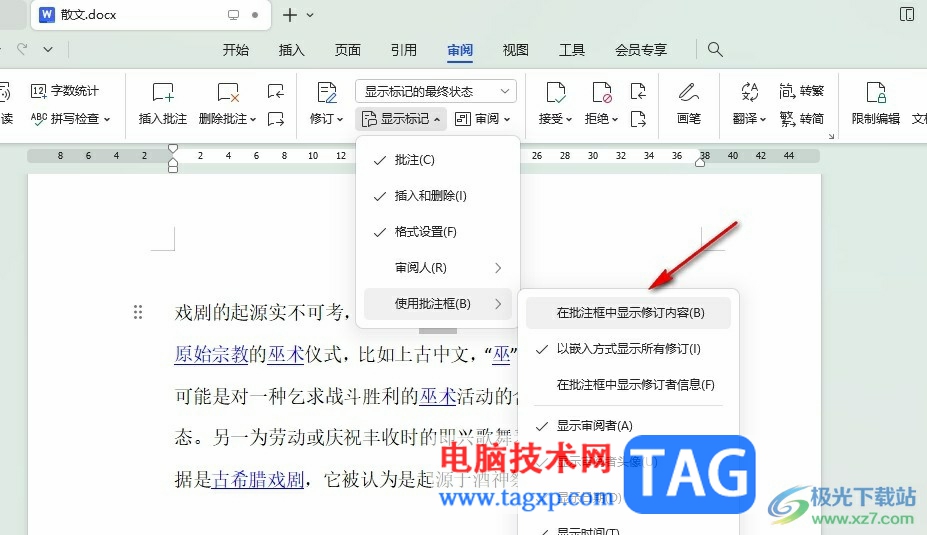Open quick access customization dropdown
Screen dimensions: 927x535
[x=48, y=50]
